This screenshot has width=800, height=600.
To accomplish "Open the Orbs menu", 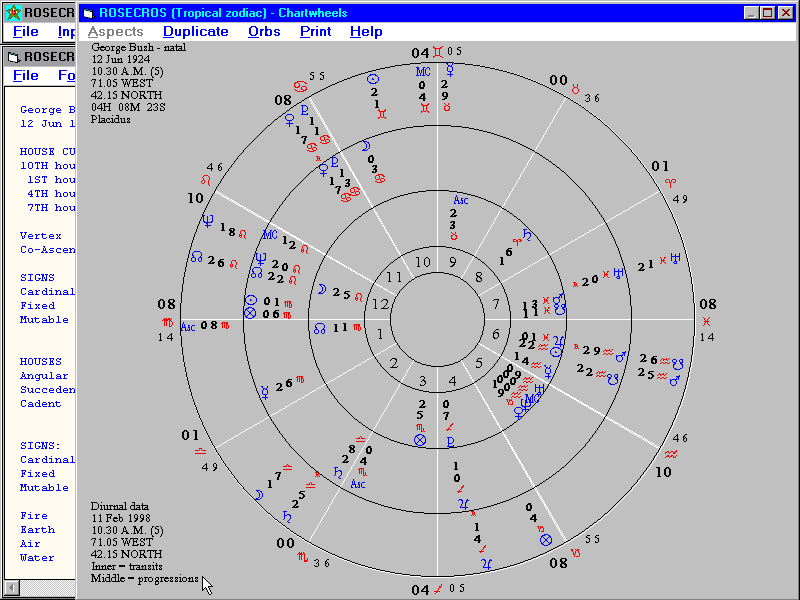I will coord(264,31).
